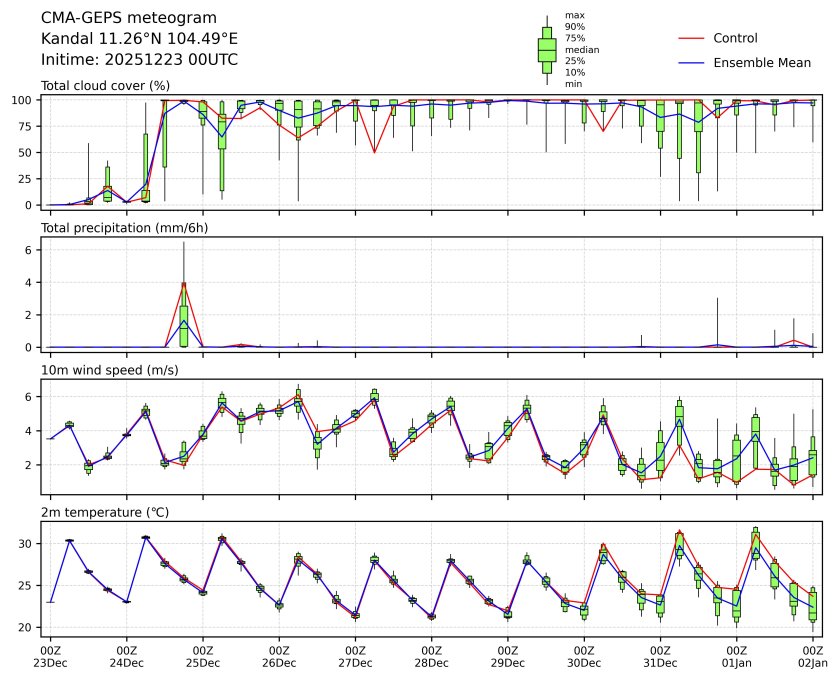This screenshot has width=839, height=680.
Task: Click the Kandal coordinates text
Action: pyautogui.click(x=139, y=38)
